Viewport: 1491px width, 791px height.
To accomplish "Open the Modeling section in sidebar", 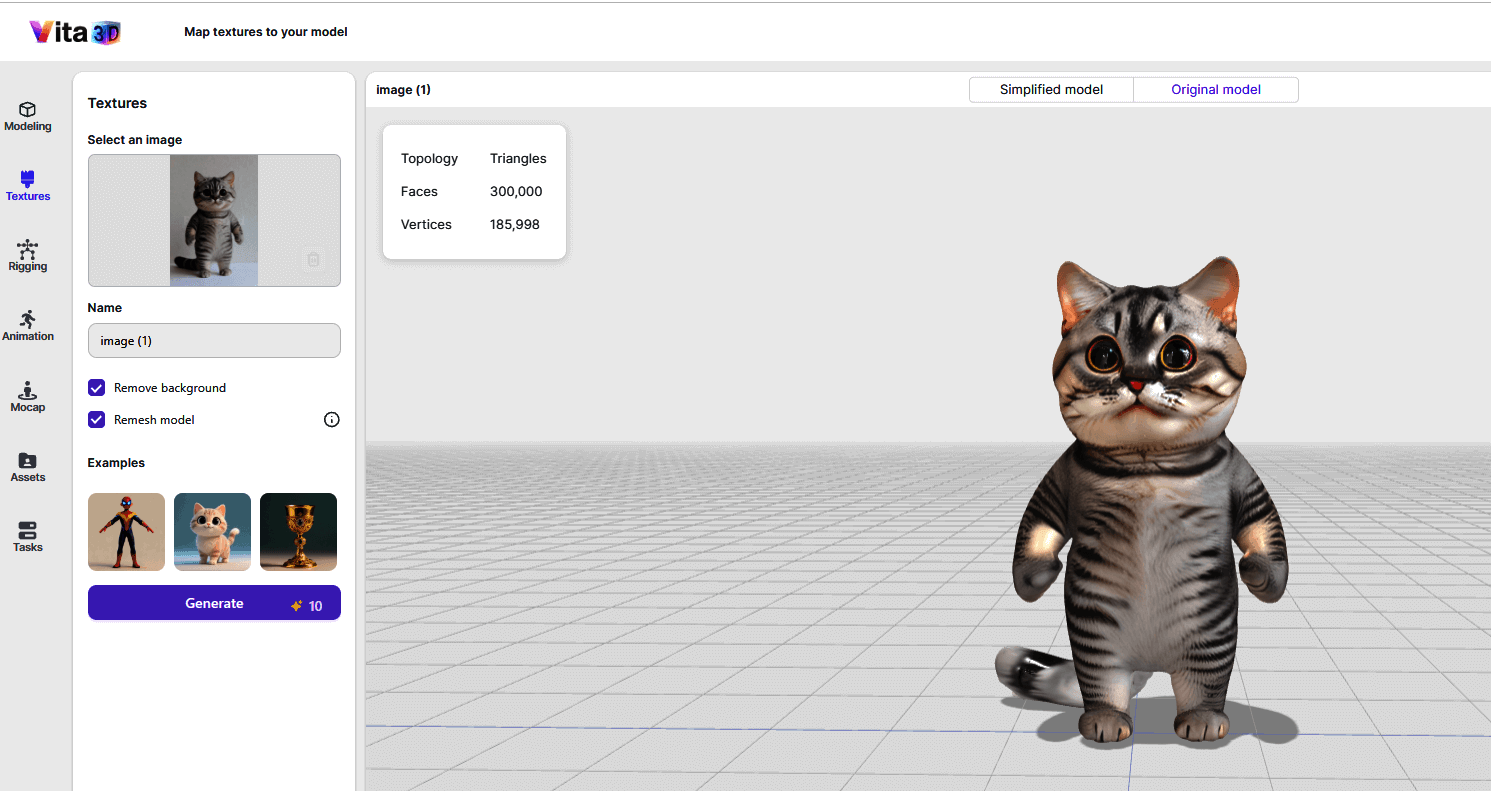I will coord(28,116).
